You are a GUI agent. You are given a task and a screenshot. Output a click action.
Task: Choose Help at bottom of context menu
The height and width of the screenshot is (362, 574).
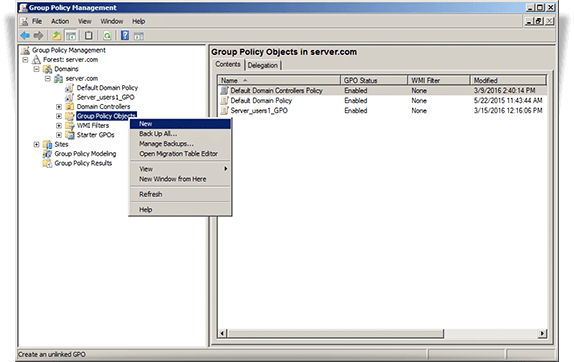click(x=180, y=210)
